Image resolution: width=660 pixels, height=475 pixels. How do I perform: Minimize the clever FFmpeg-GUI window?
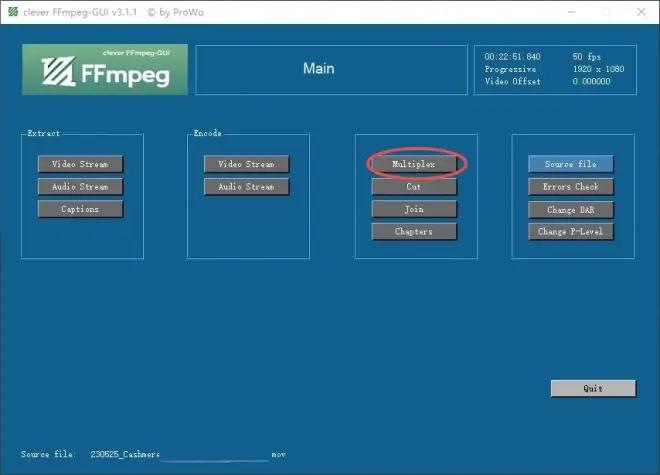pos(571,12)
